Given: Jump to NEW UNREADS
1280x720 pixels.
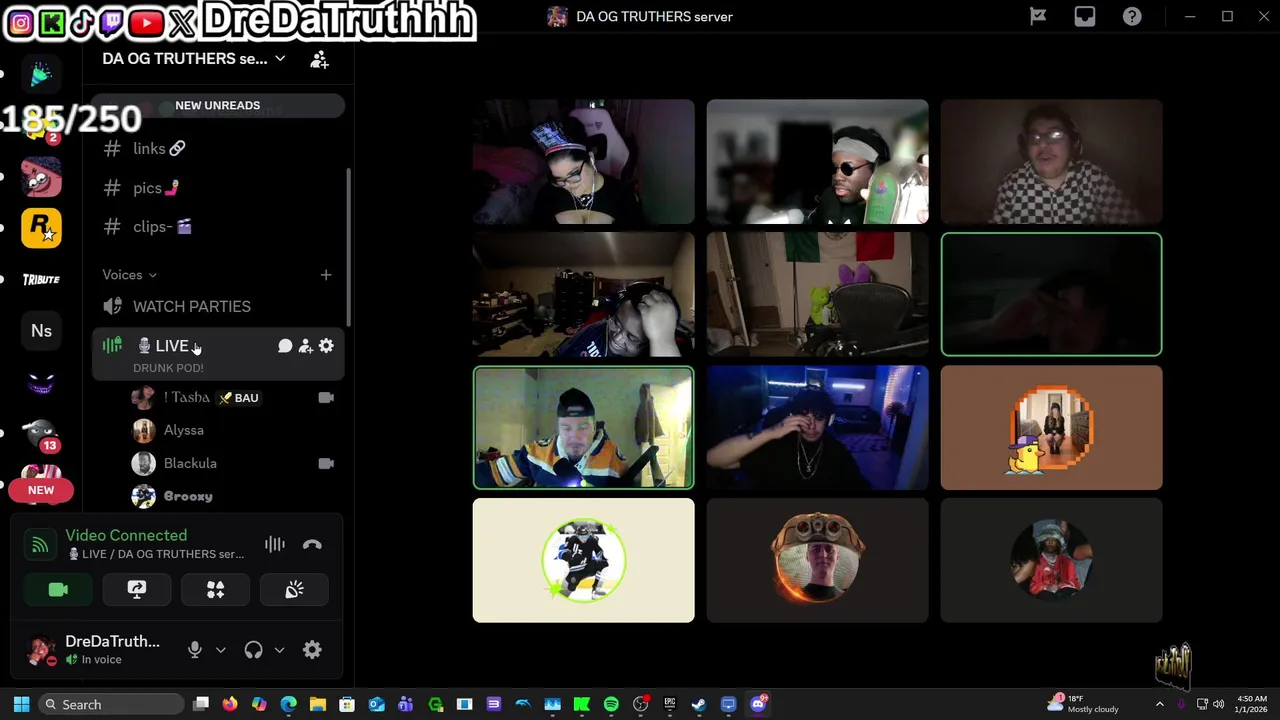Looking at the screenshot, I should click(x=217, y=105).
